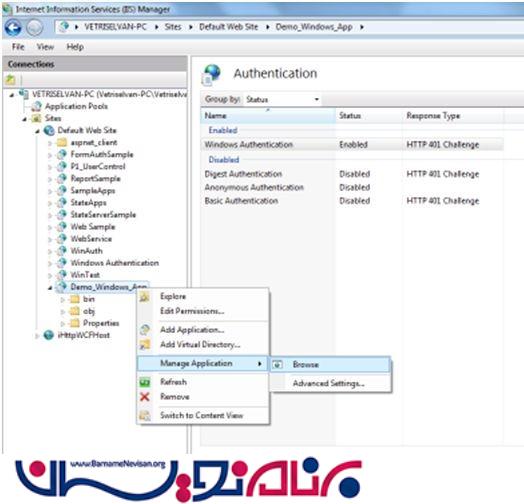The height and width of the screenshot is (504, 524).
Task: Click VETRISELVAN-PC in the breadcrumb
Action: pyautogui.click(x=115, y=27)
